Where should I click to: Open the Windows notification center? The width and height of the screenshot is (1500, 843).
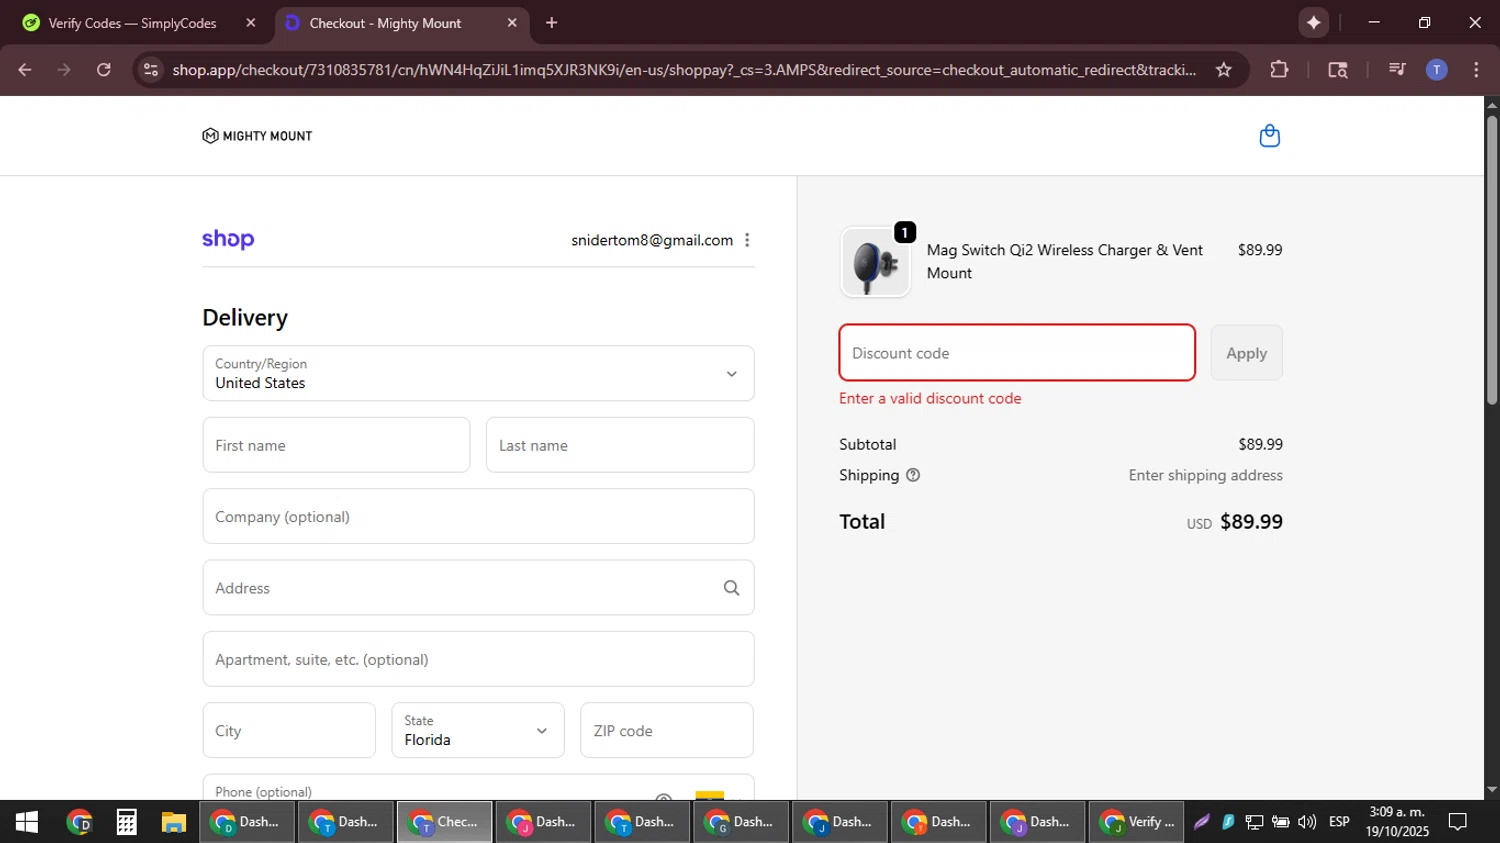tap(1458, 822)
